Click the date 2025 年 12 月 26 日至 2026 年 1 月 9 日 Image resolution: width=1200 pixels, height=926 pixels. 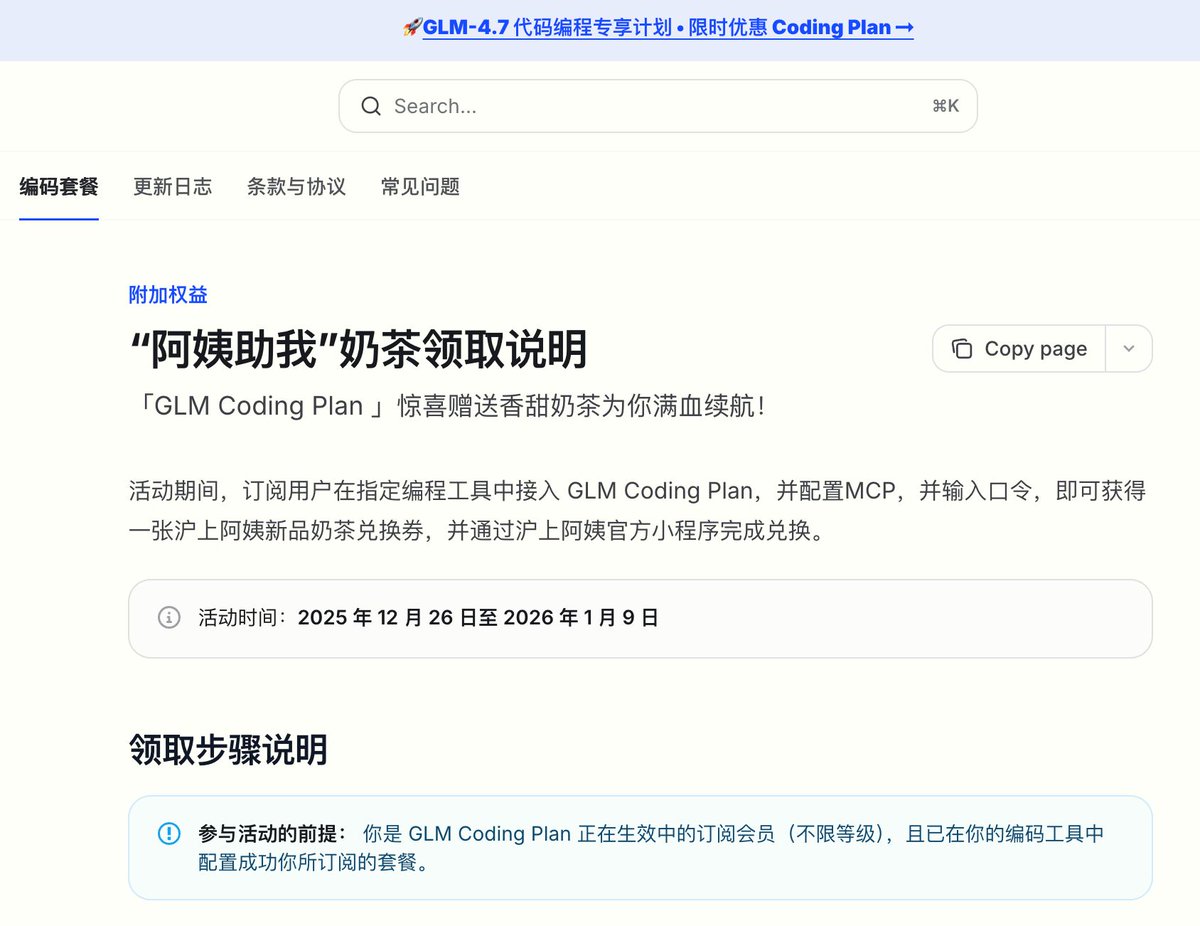(478, 618)
